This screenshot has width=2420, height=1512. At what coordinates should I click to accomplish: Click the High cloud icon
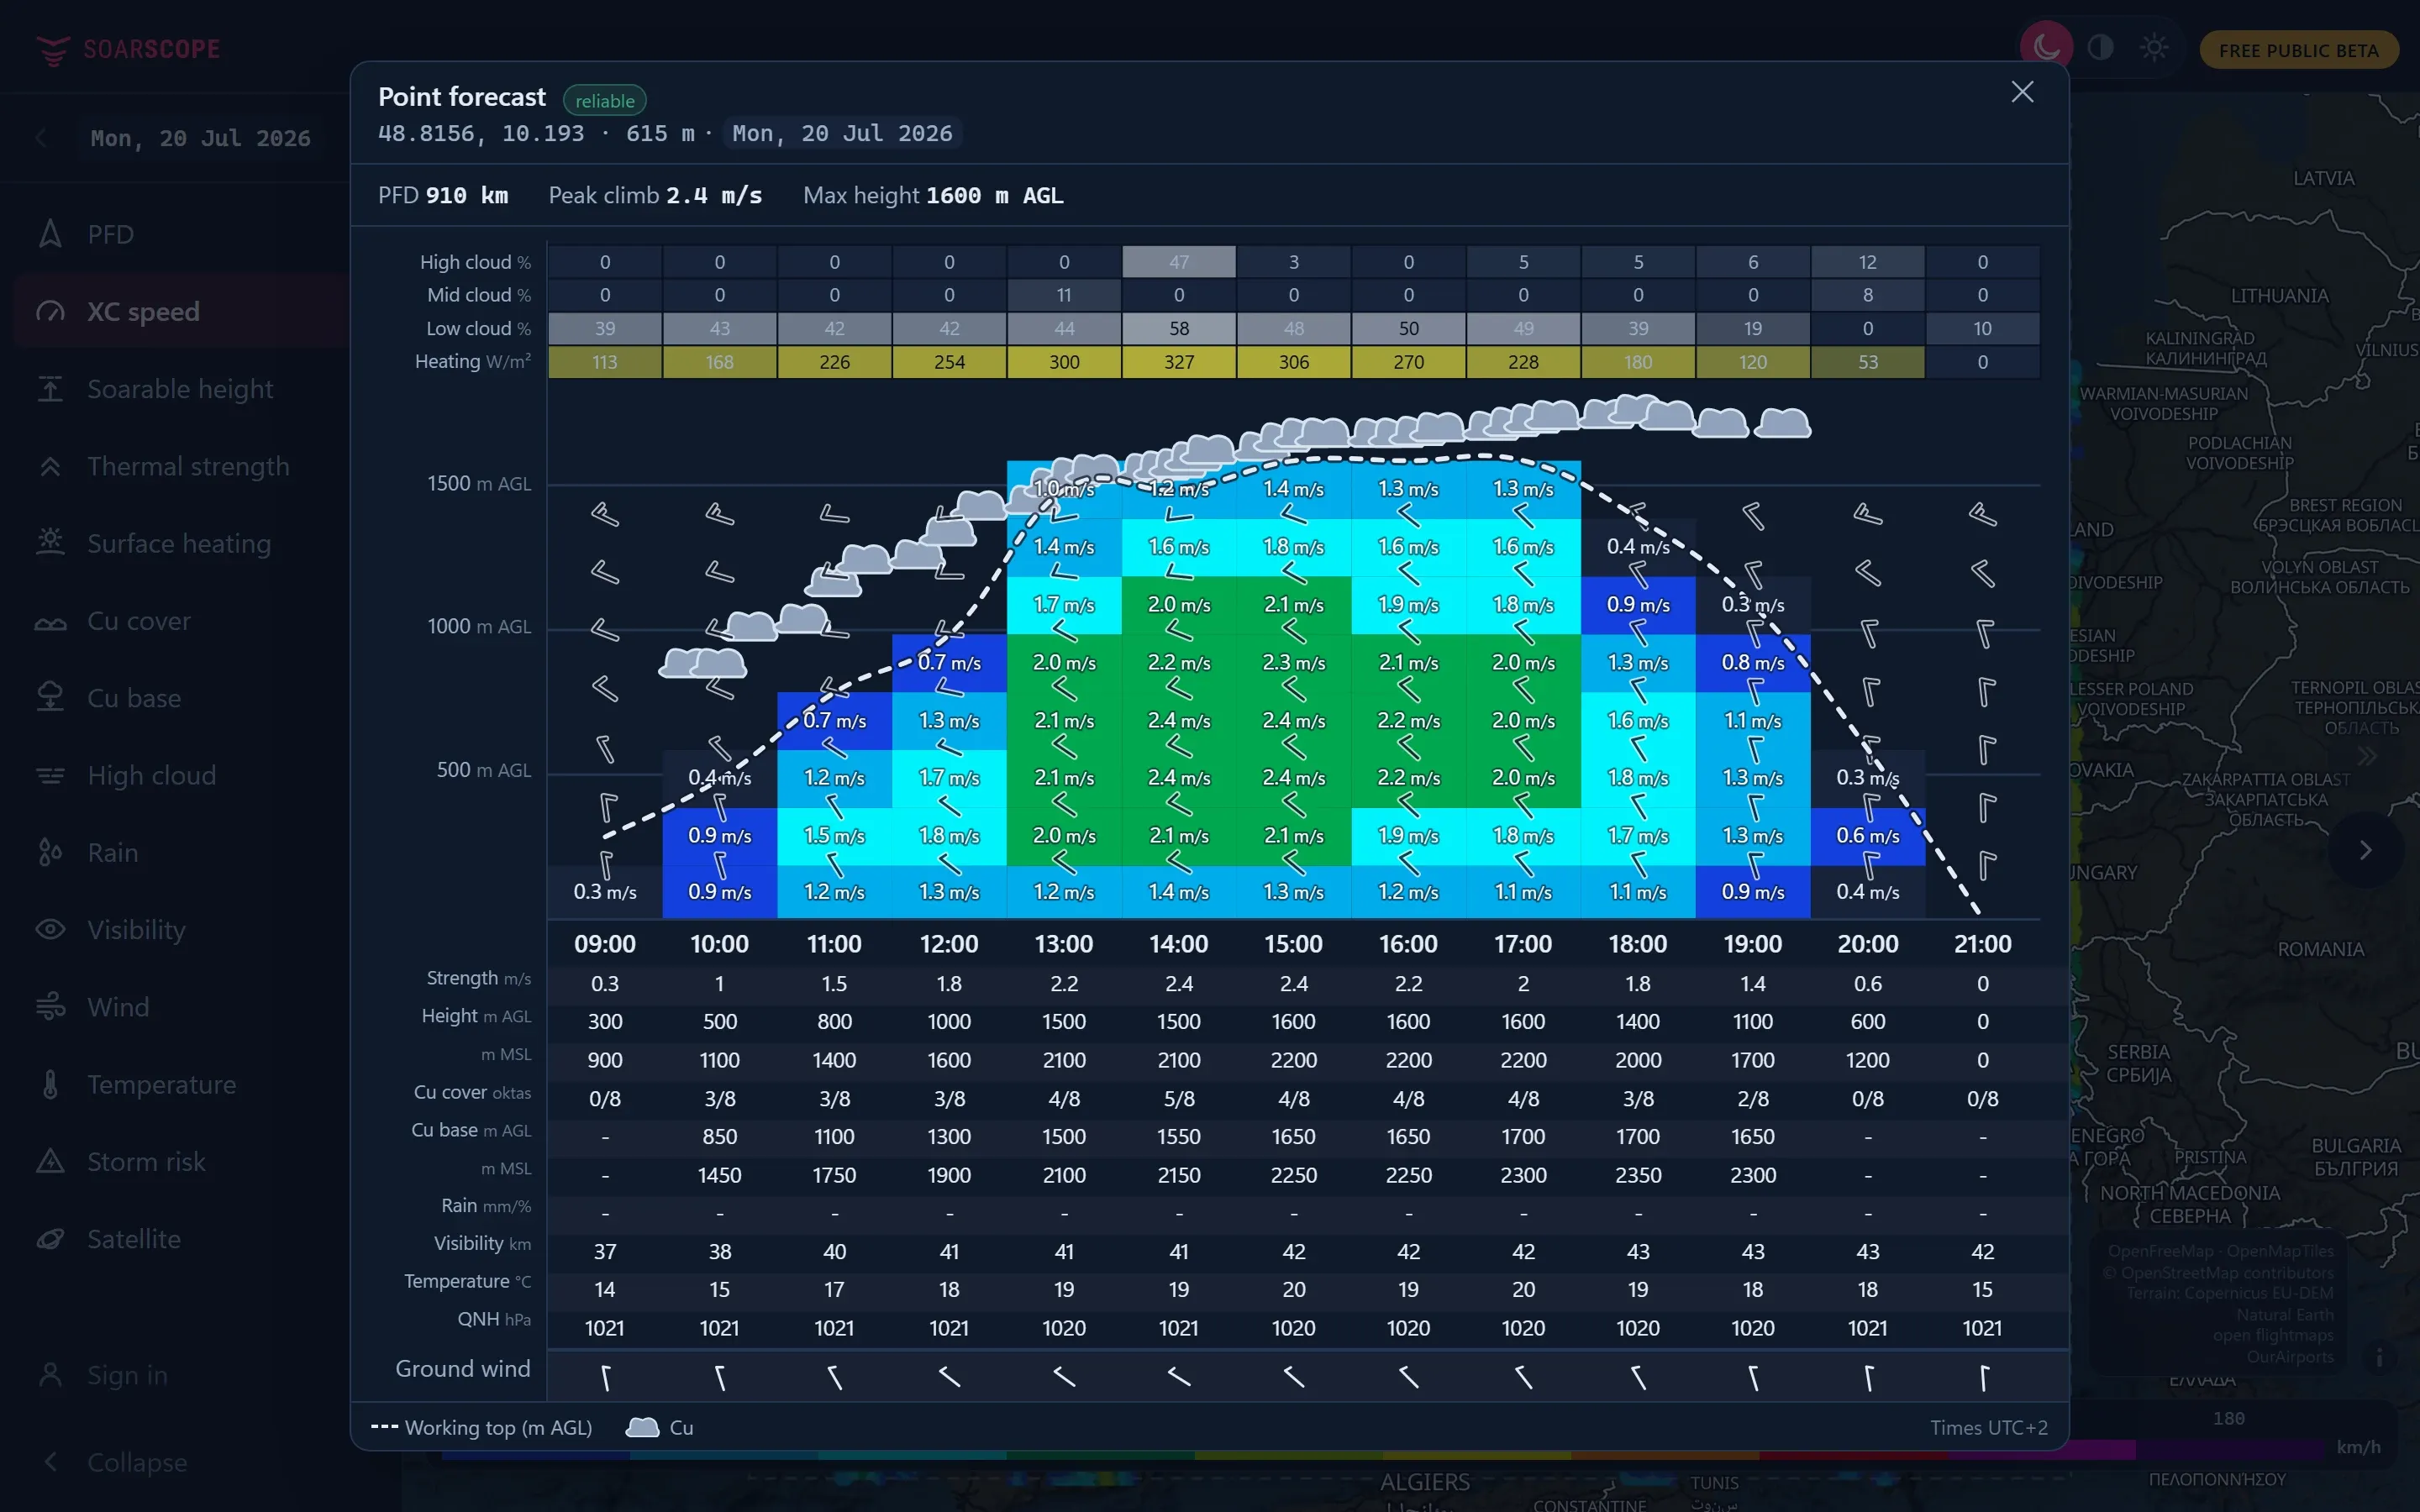coord(50,775)
